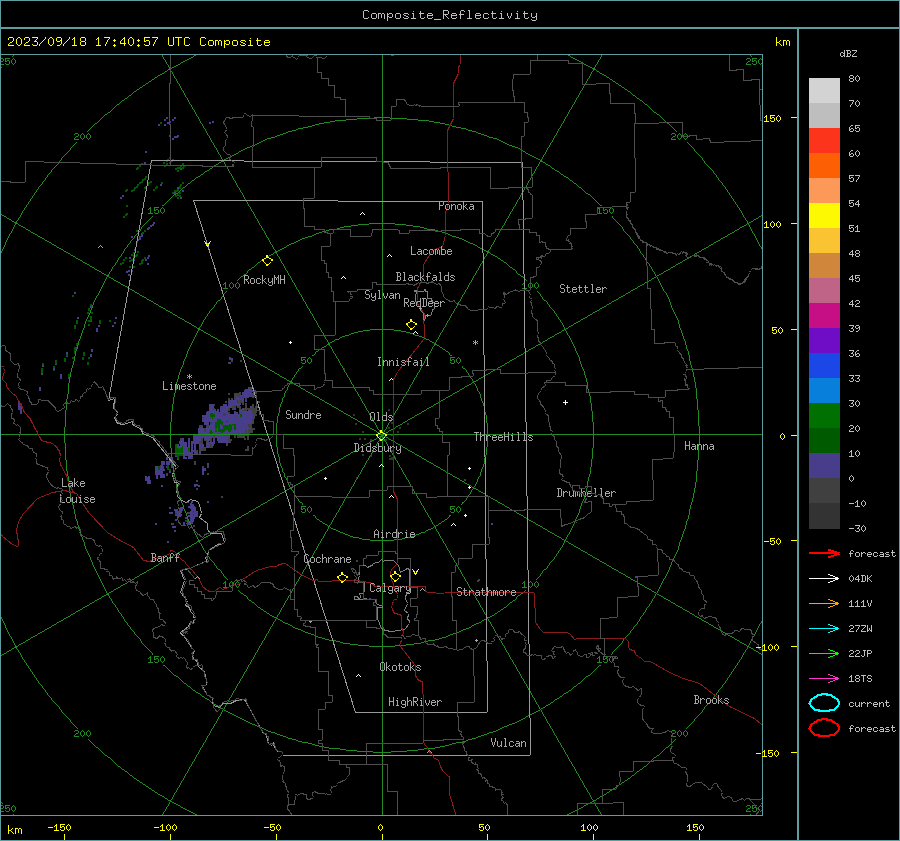
Task: Select the Drumheller label
Action: tap(586, 493)
